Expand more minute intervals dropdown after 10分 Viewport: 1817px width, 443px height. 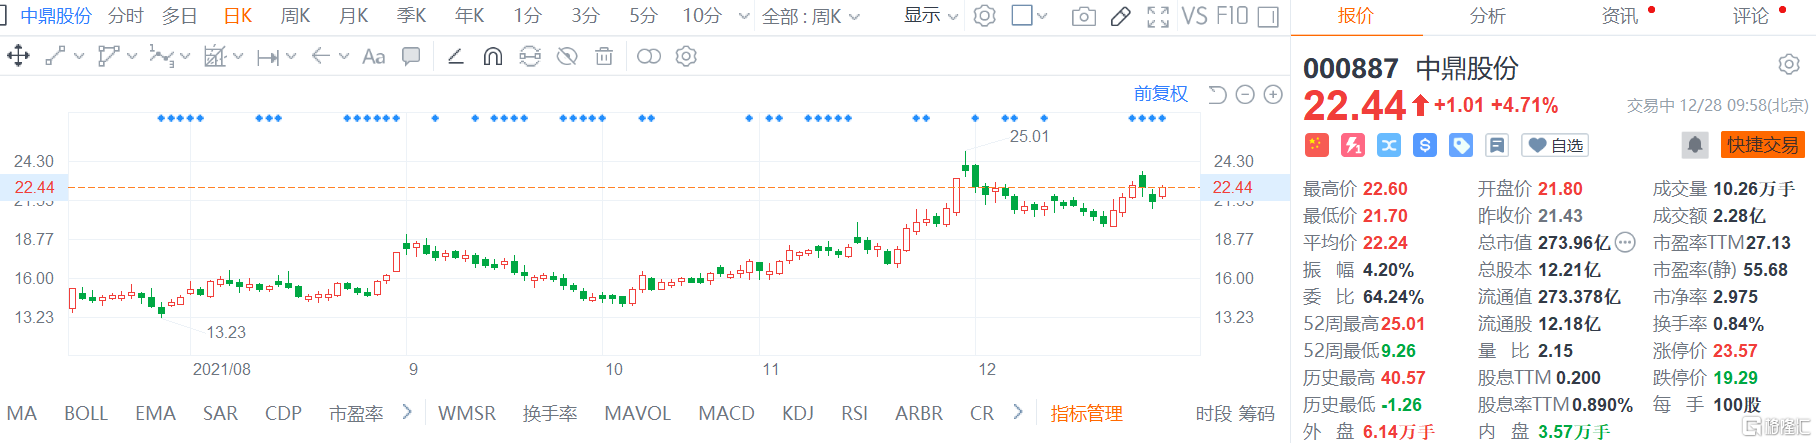pos(743,16)
